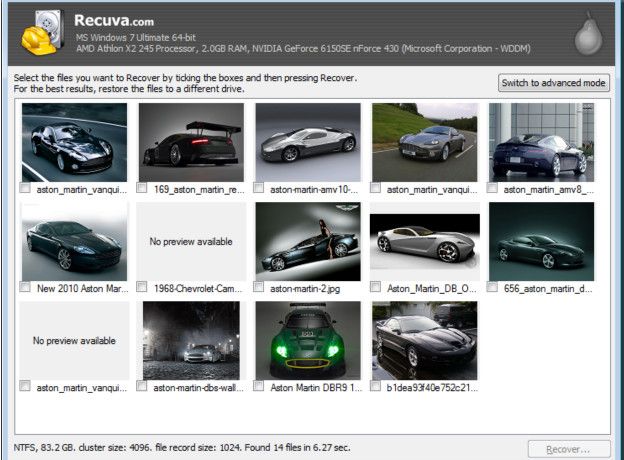Click file name aston-martin-2.jpg
The width and height of the screenshot is (624, 460).
(x=305, y=288)
